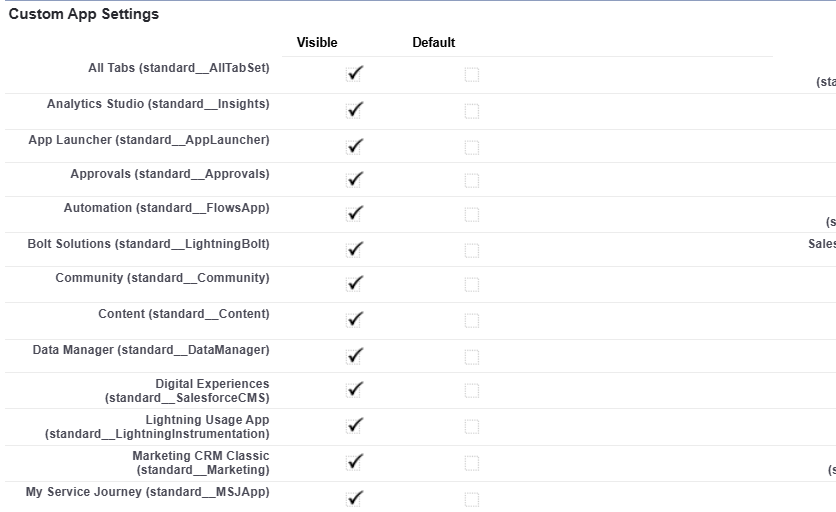
Task: Disable Visible for Approvals app
Action: coord(353,181)
